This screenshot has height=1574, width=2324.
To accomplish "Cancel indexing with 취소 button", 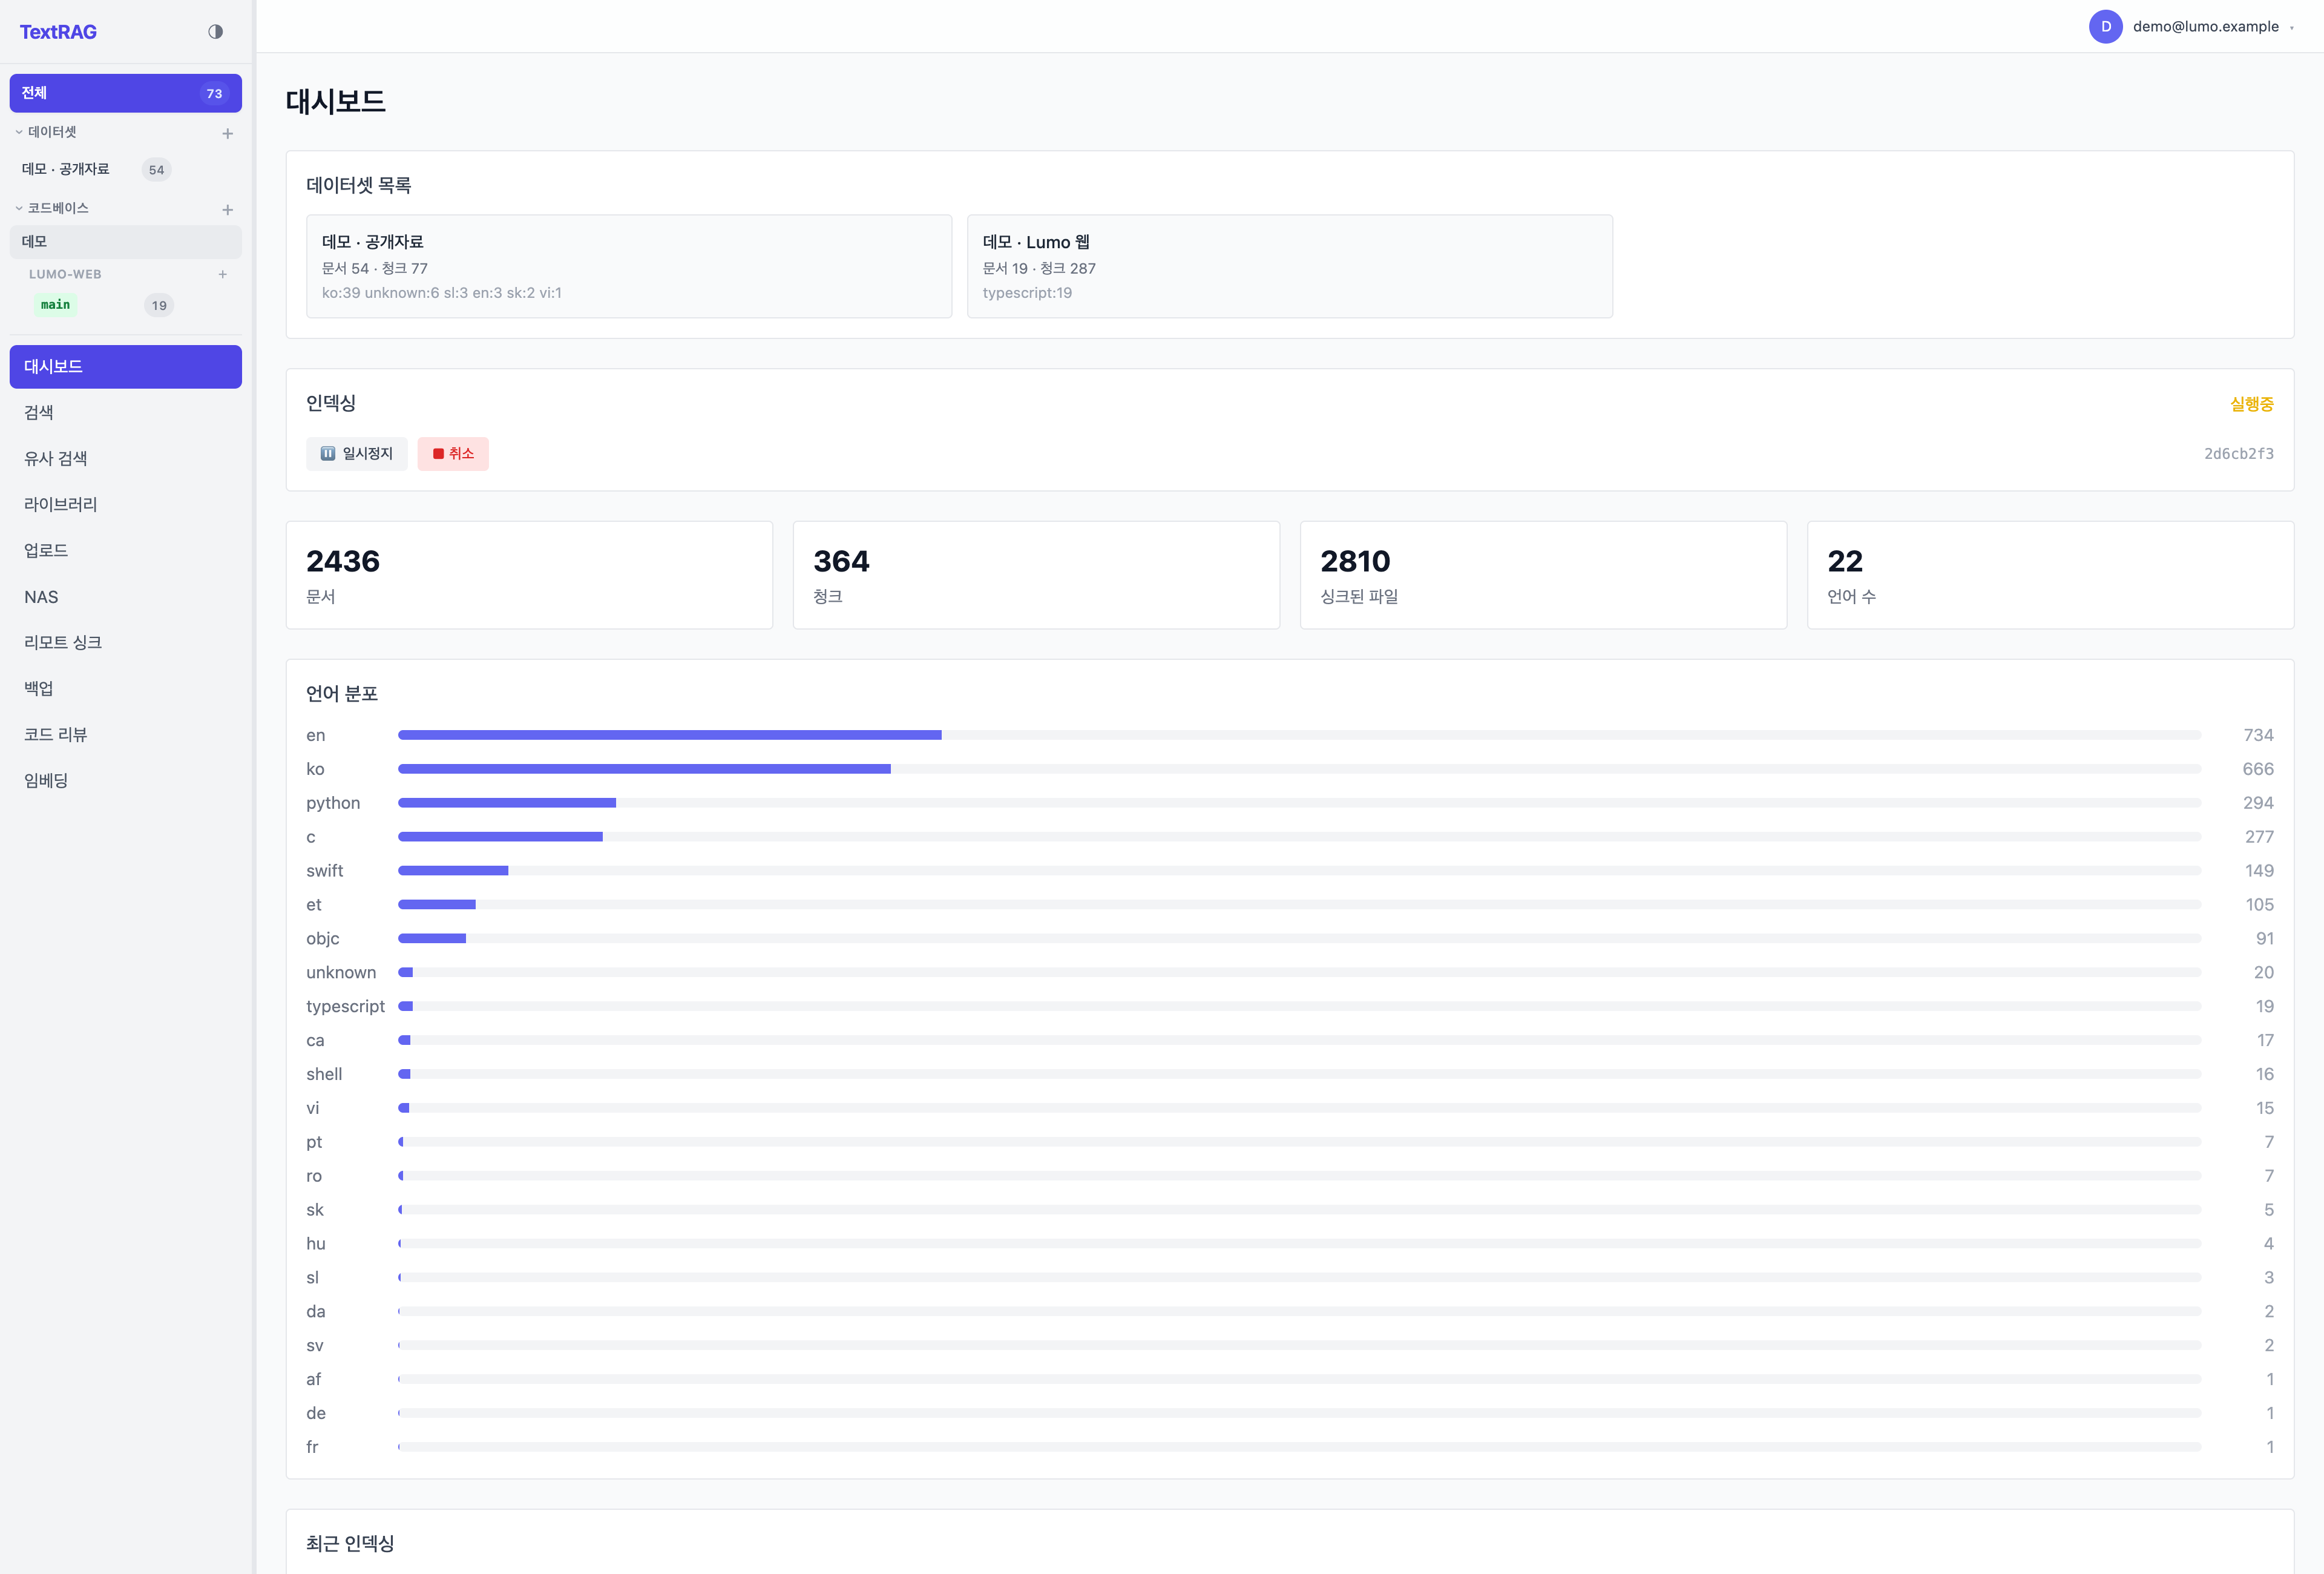I will pos(453,454).
